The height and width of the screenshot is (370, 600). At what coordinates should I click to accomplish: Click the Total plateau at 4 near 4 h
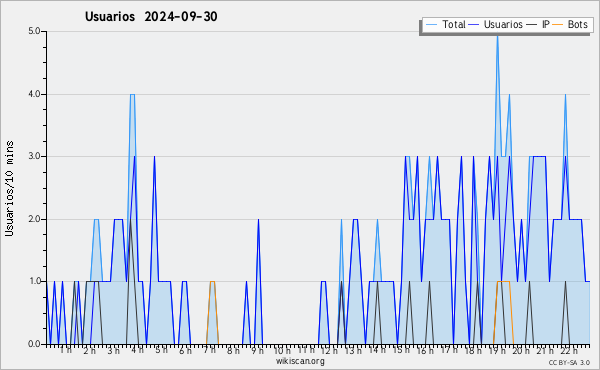tap(132, 95)
